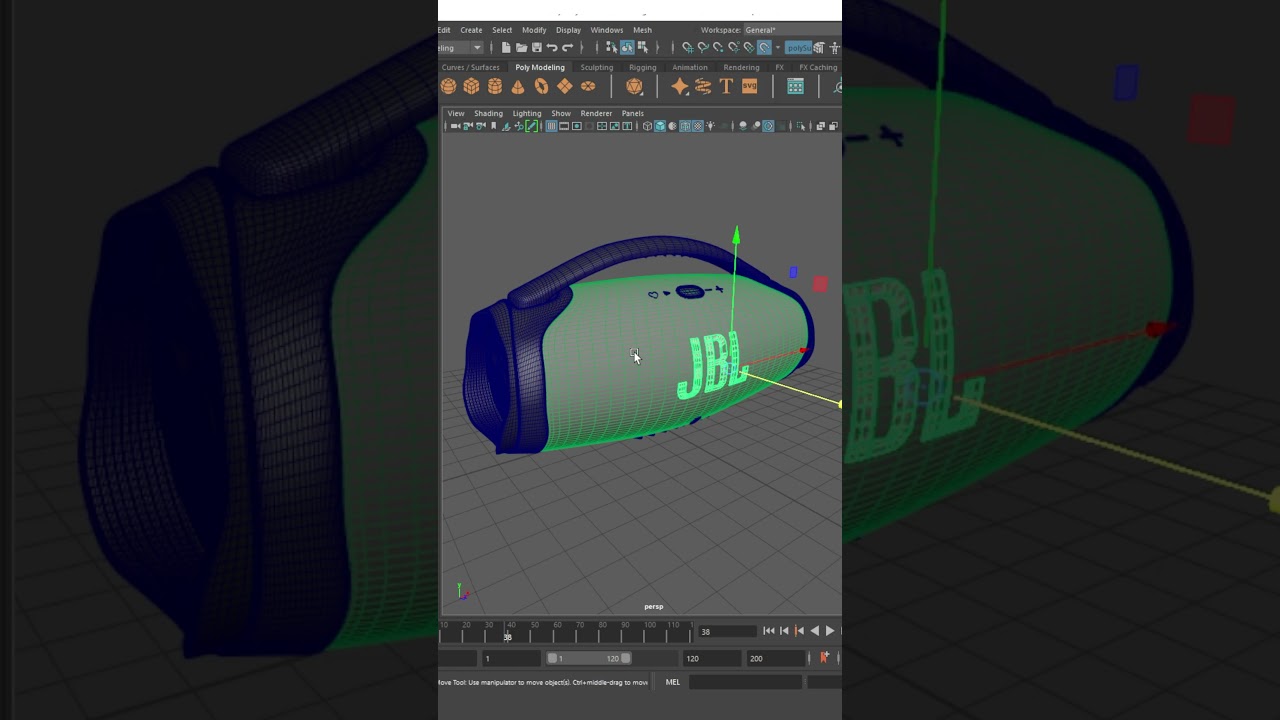Open the Mesh menu

click(x=642, y=30)
